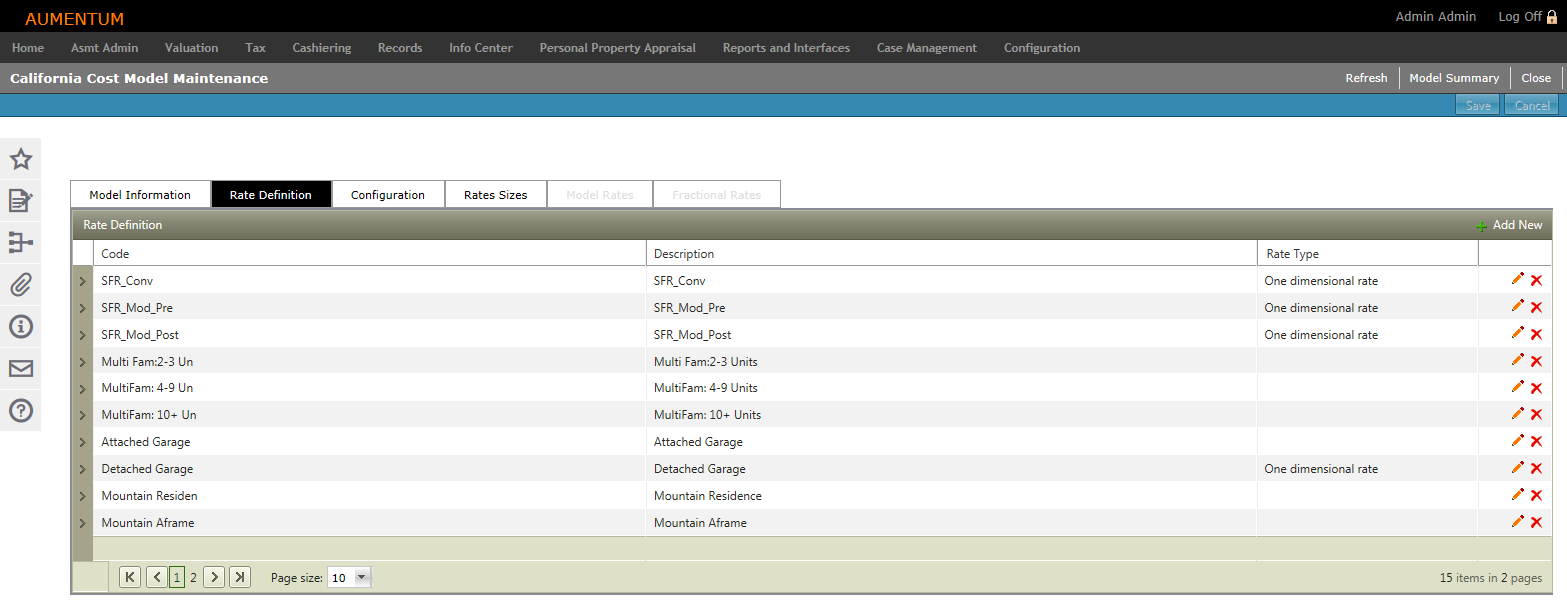Open the help question mark icon
Viewport: 1567px width, 612px height.
(x=21, y=410)
